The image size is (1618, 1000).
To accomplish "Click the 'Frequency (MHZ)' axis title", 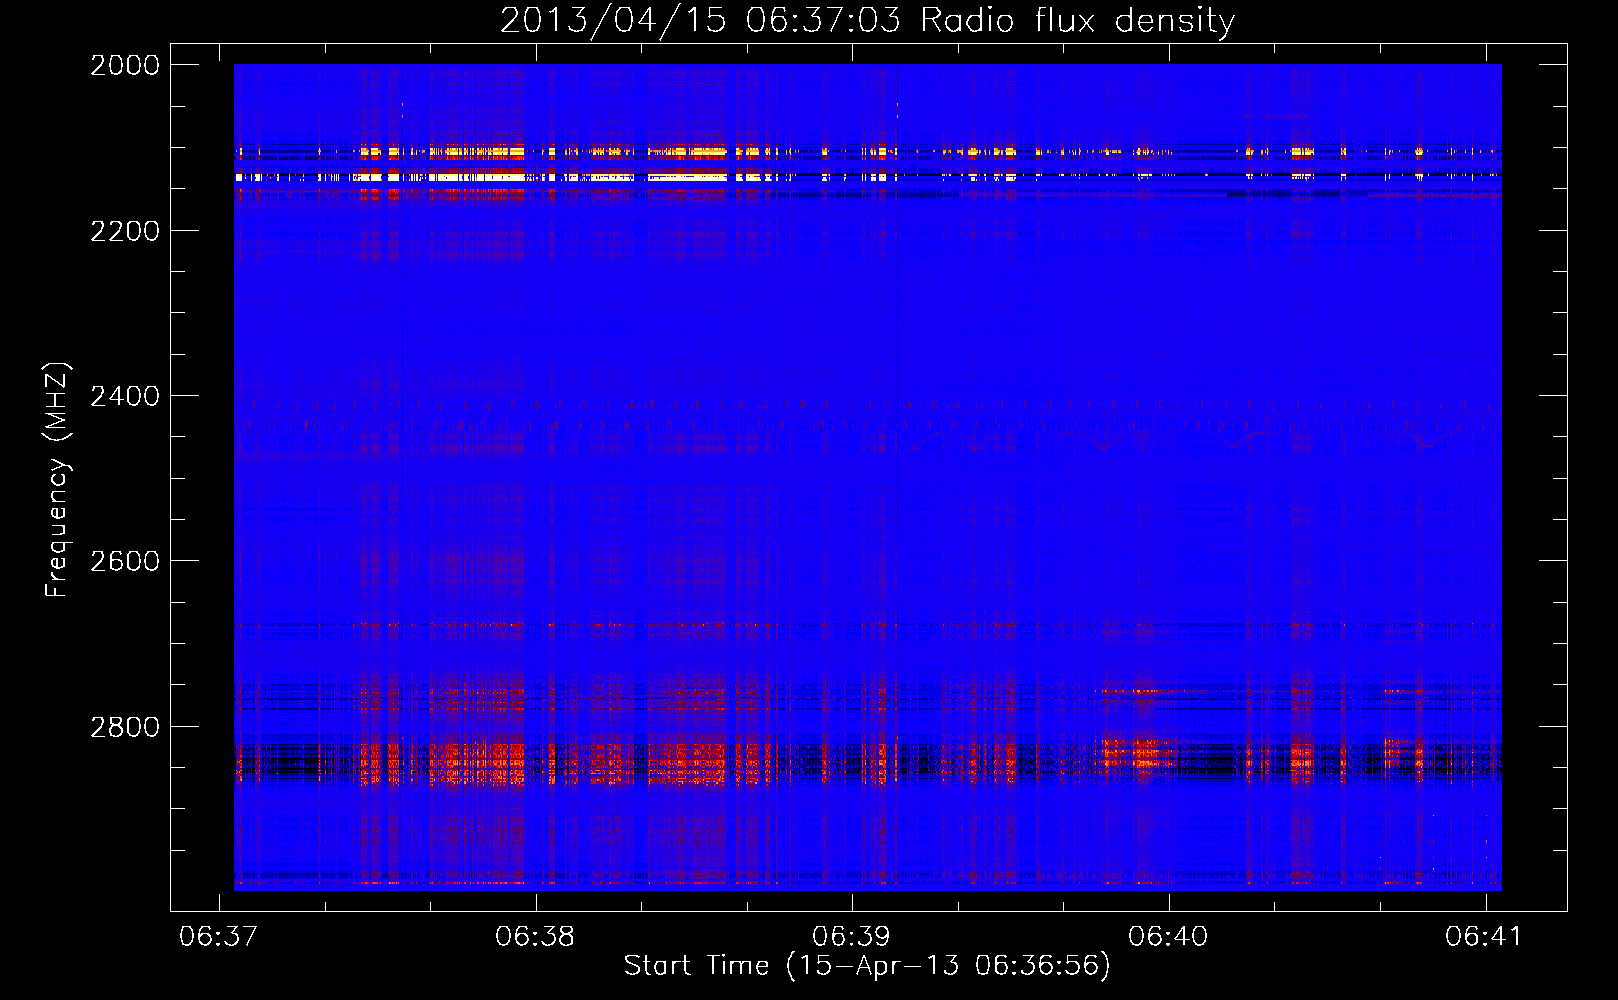I will click(58, 480).
